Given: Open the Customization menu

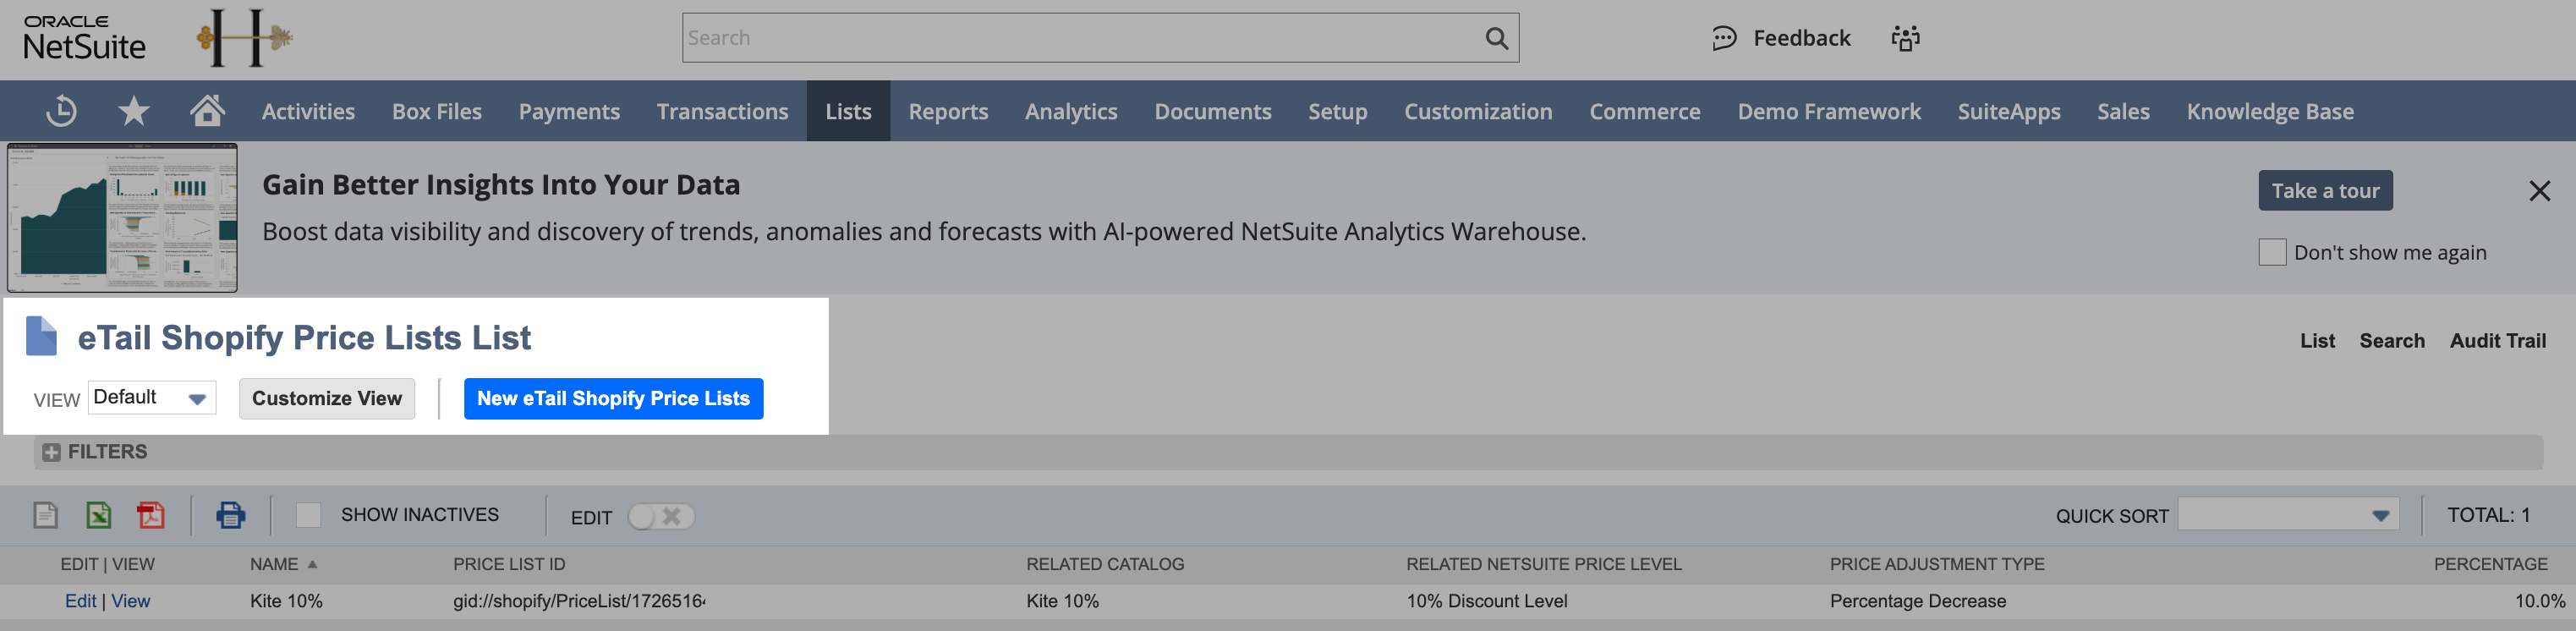Looking at the screenshot, I should click(x=1478, y=111).
